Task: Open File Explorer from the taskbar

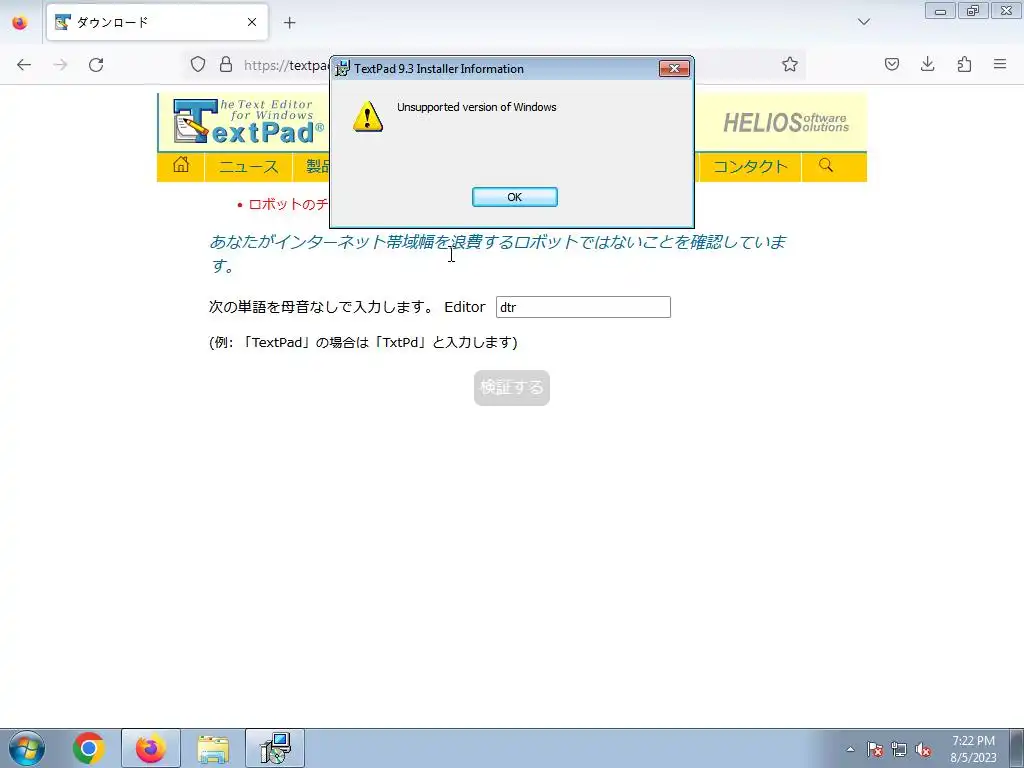Action: [x=213, y=749]
